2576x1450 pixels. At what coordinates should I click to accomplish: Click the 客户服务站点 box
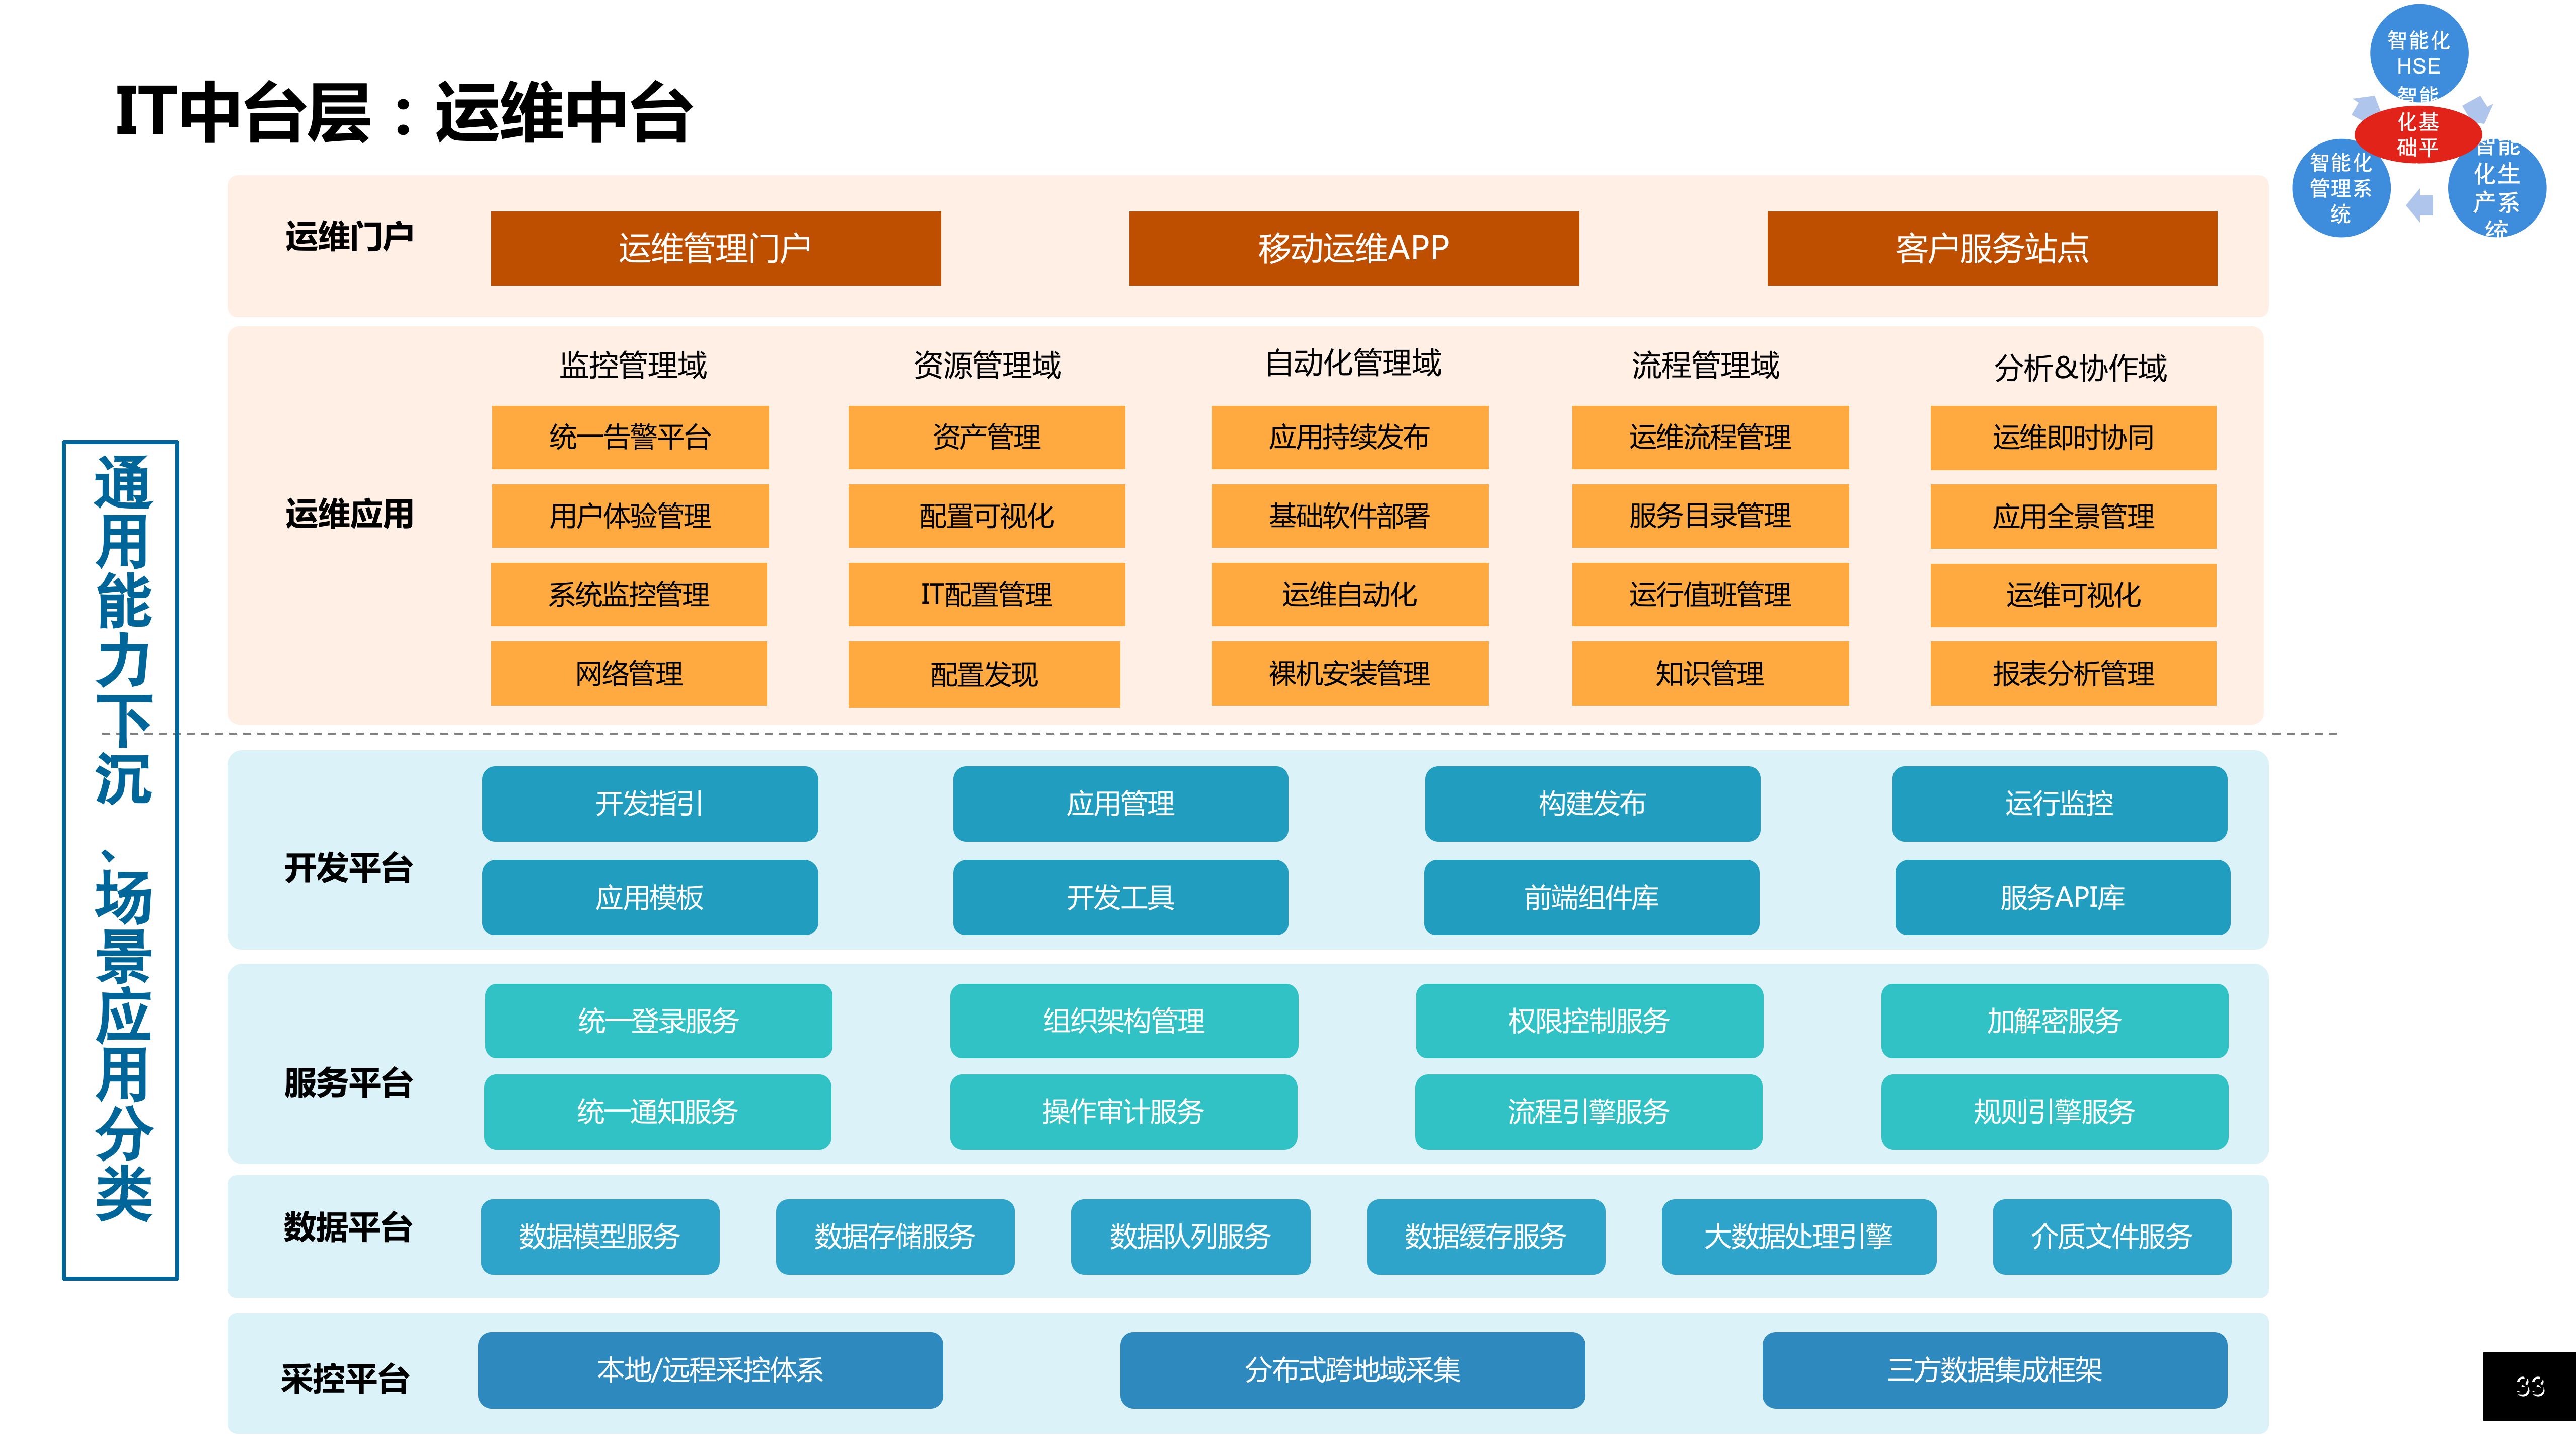1991,248
